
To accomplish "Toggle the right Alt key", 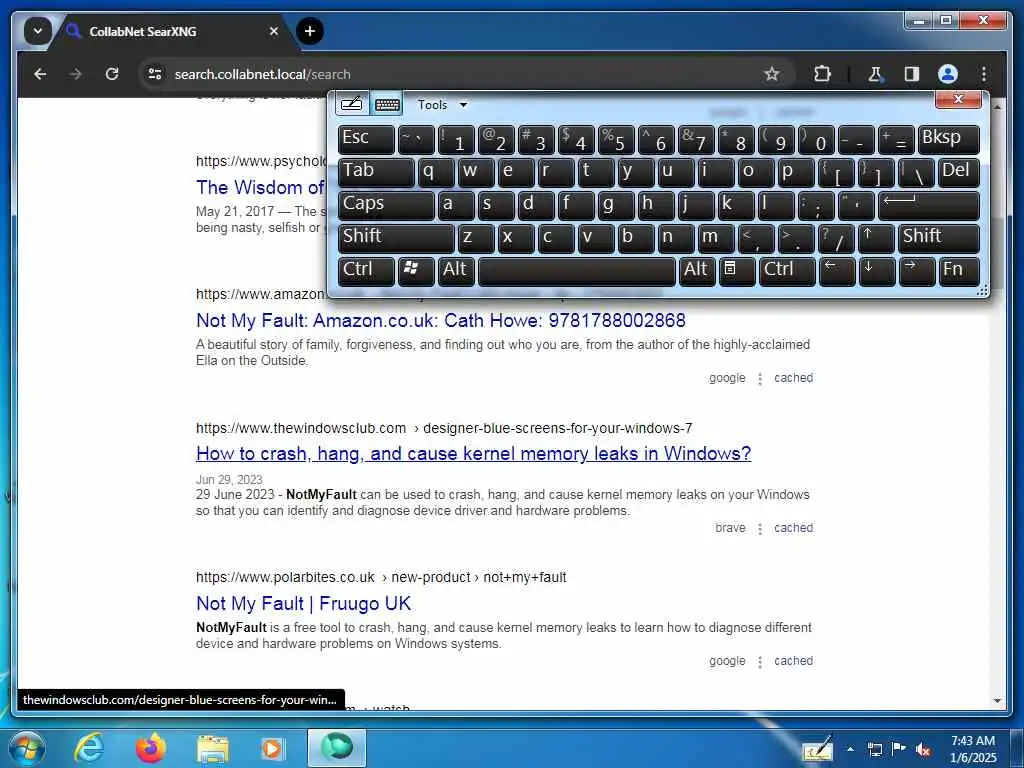I will tap(696, 271).
